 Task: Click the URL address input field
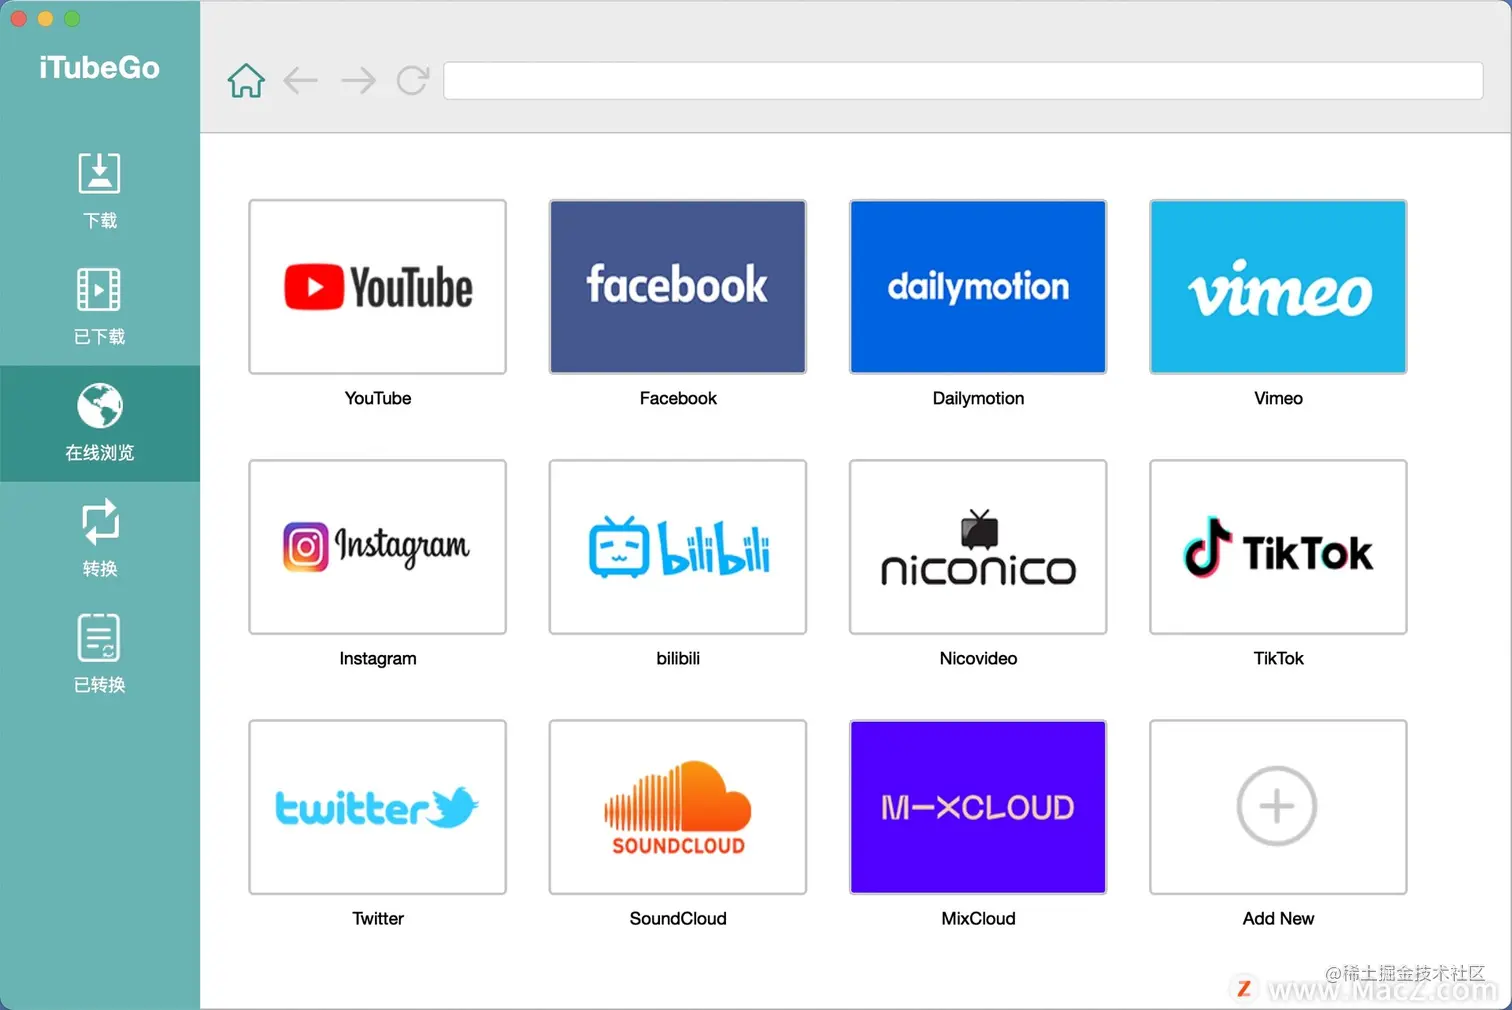(x=963, y=81)
